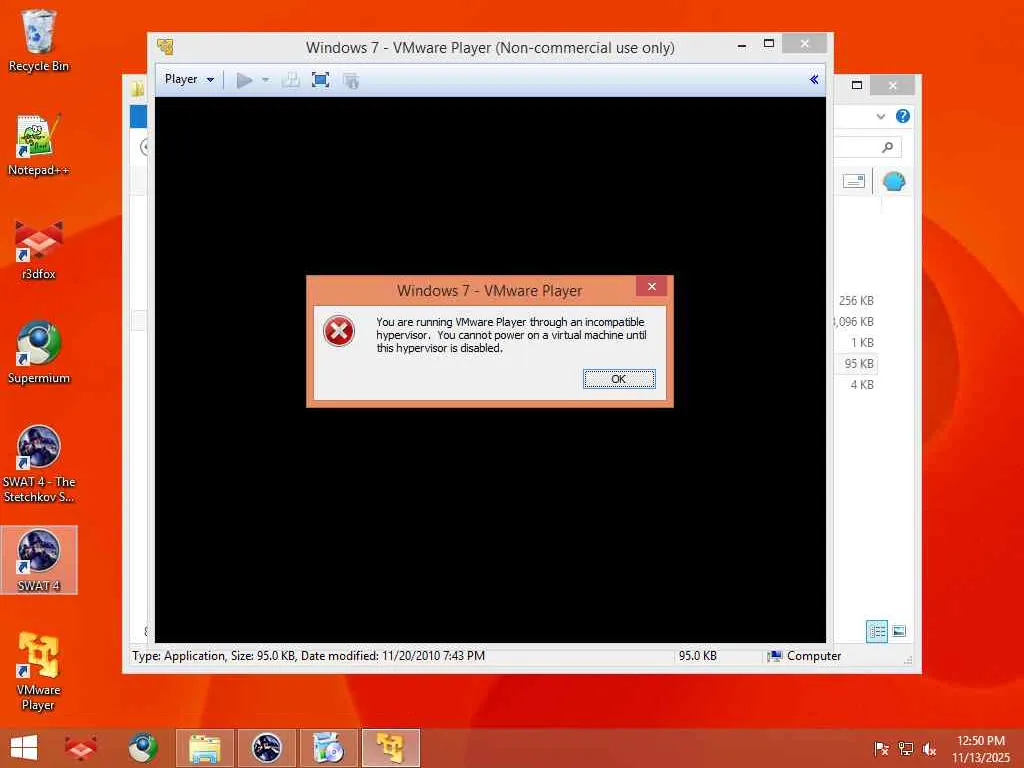
Task: Open the Windows Start button
Action: 24,748
